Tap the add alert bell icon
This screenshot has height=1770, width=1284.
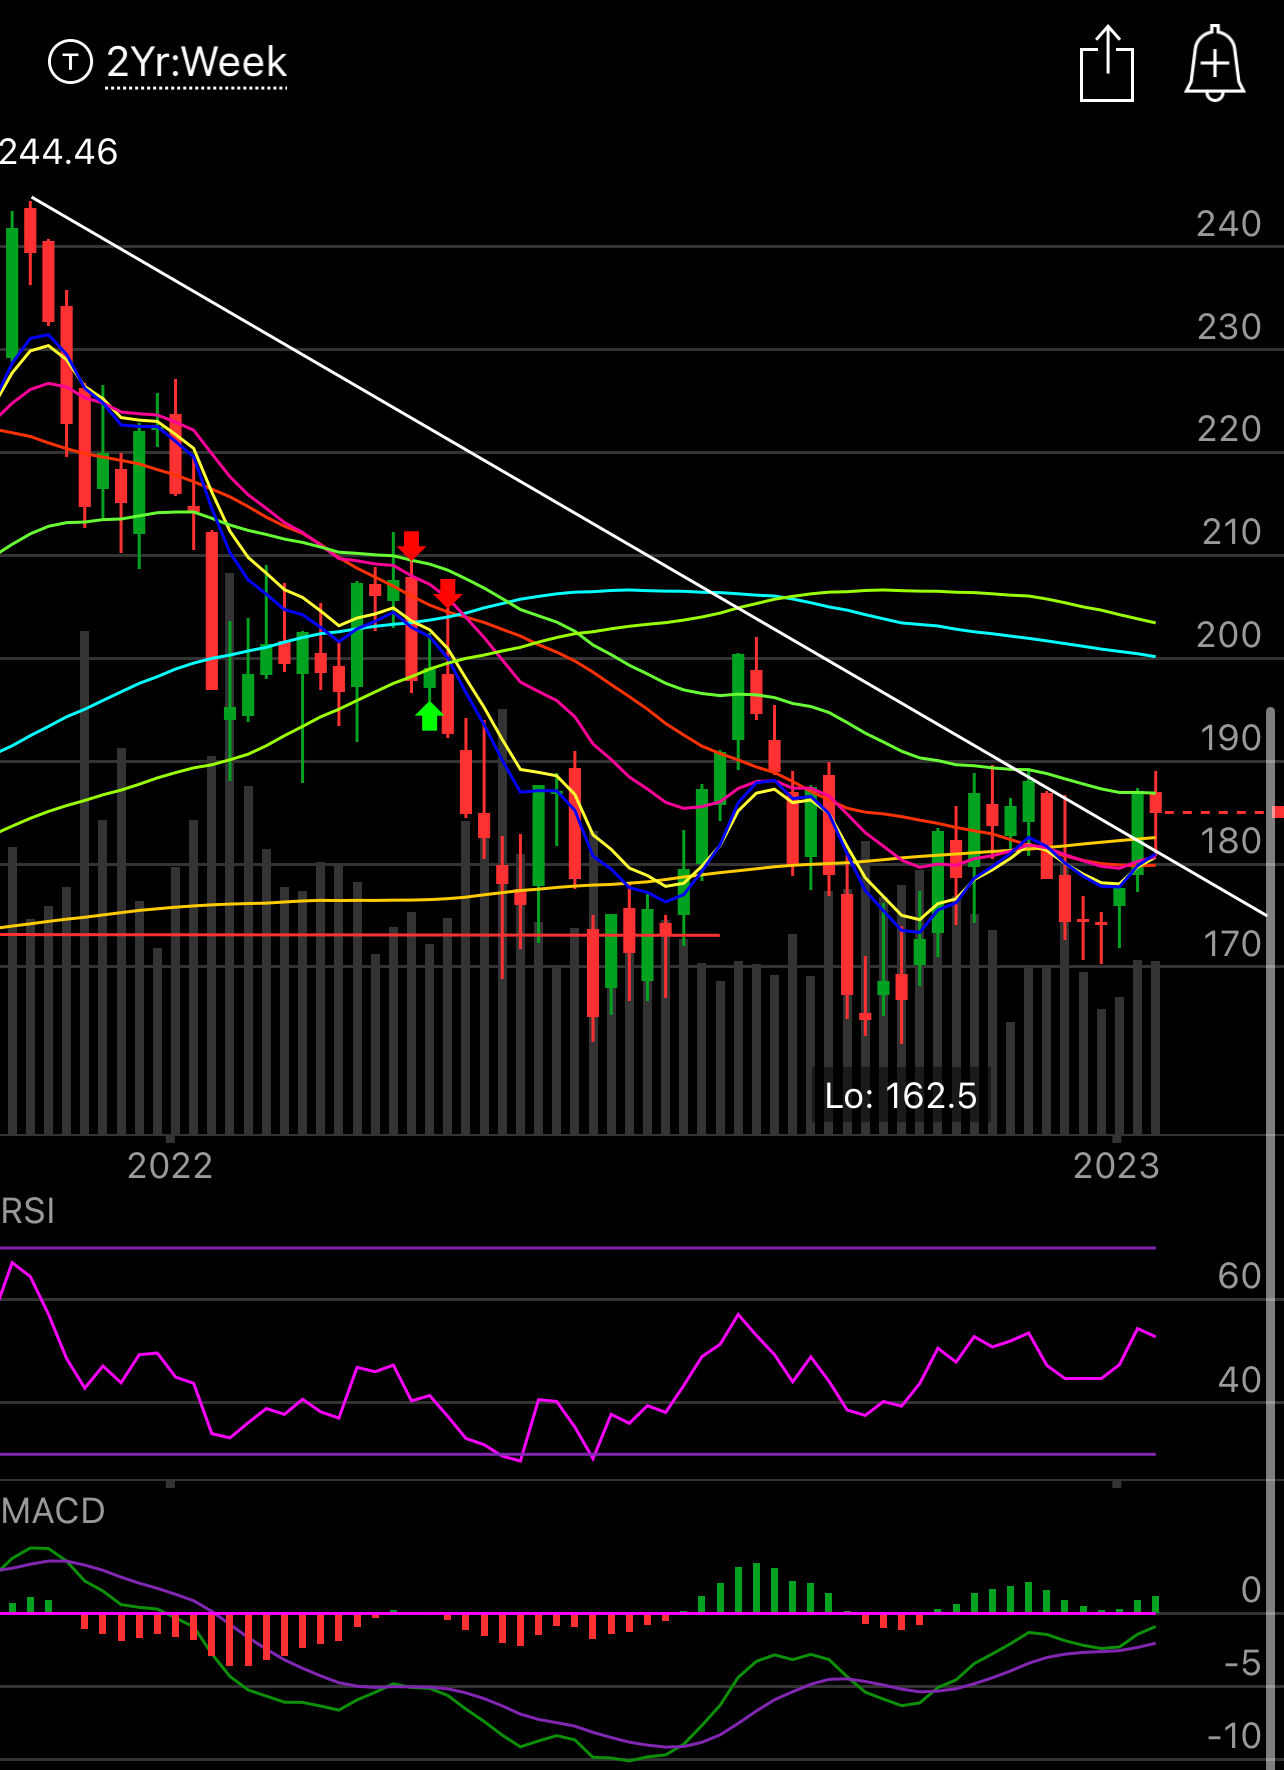pos(1214,63)
